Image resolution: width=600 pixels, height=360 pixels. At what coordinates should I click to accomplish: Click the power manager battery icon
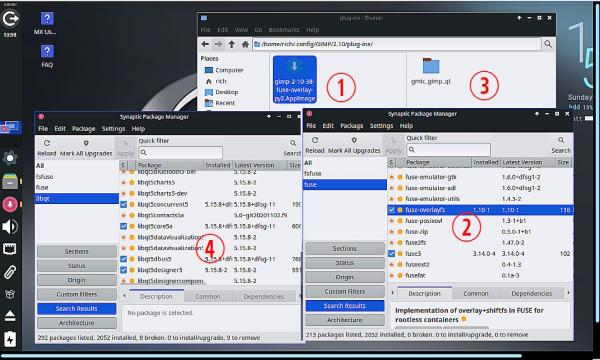10,339
